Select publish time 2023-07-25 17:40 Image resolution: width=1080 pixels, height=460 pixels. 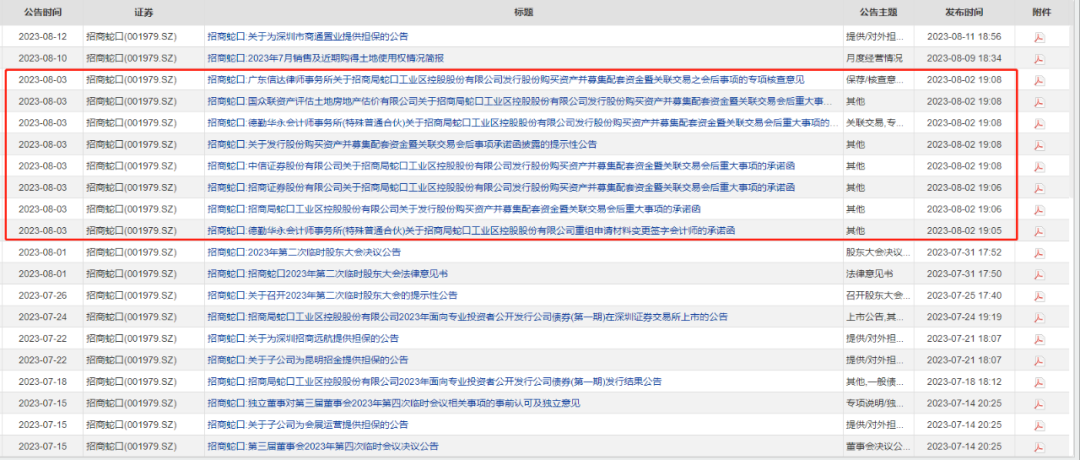[x=964, y=295]
